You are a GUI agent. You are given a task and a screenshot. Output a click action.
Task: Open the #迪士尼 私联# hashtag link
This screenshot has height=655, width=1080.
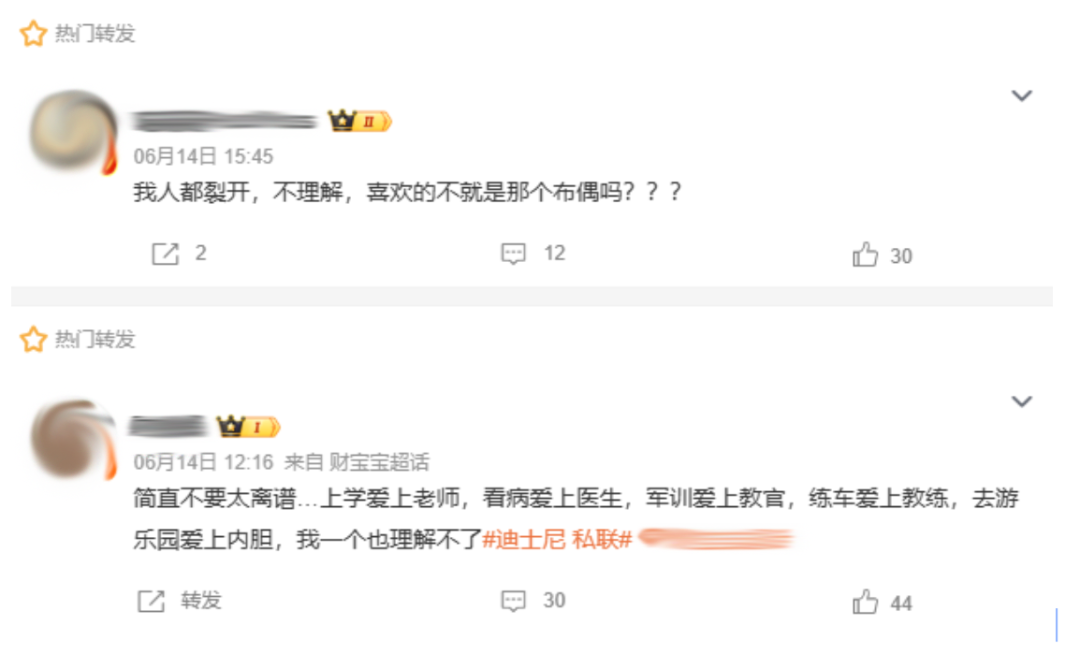pos(557,539)
